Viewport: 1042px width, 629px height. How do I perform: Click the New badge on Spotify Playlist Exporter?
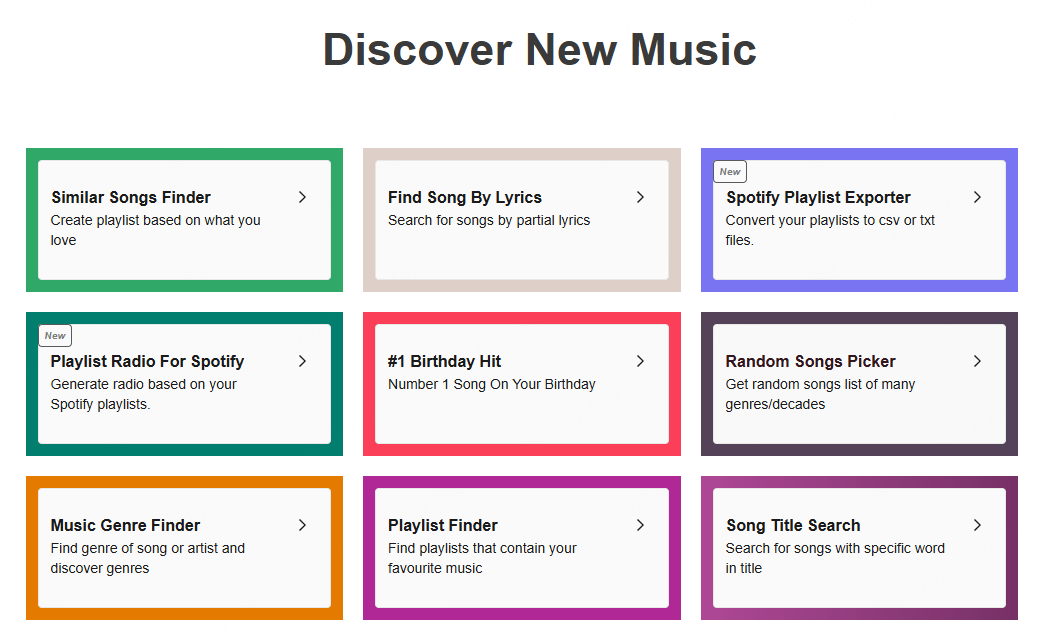point(730,172)
